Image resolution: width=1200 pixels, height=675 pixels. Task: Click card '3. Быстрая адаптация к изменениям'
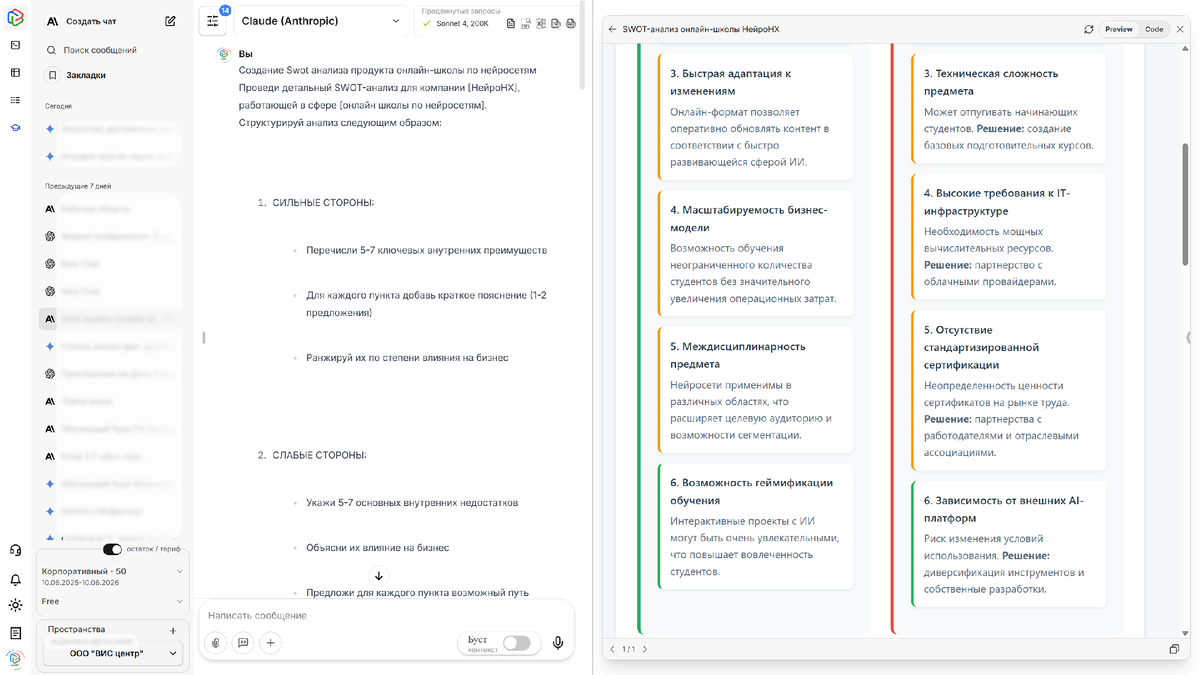[755, 117]
